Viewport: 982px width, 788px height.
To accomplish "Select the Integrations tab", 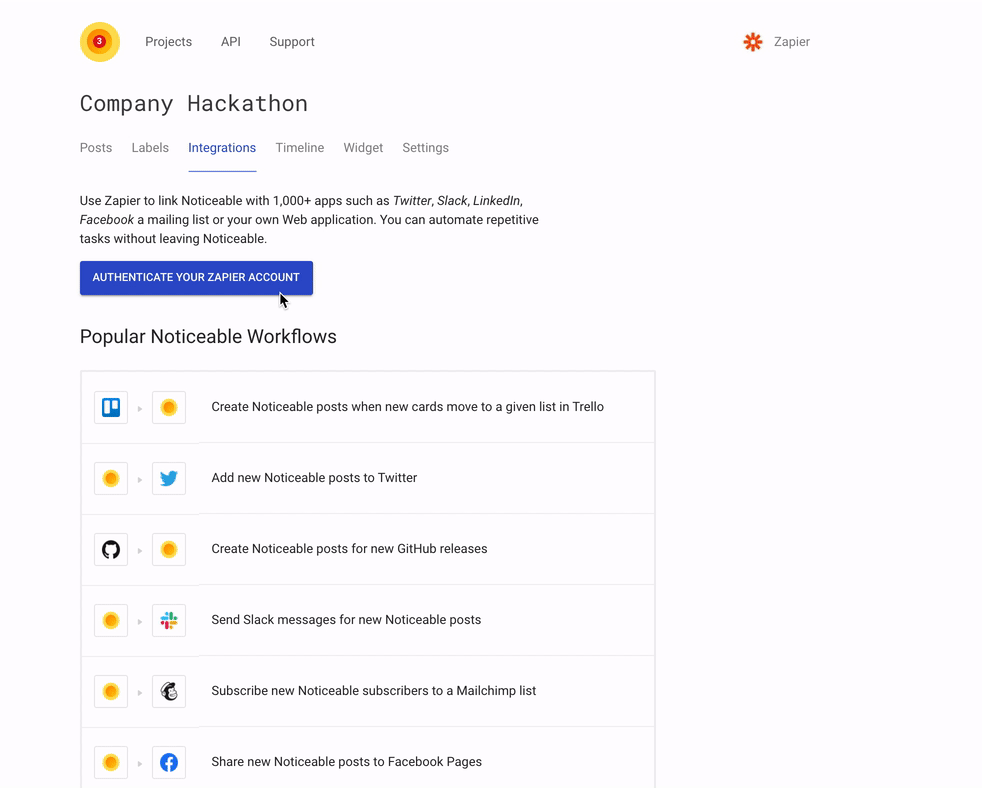I will (222, 148).
